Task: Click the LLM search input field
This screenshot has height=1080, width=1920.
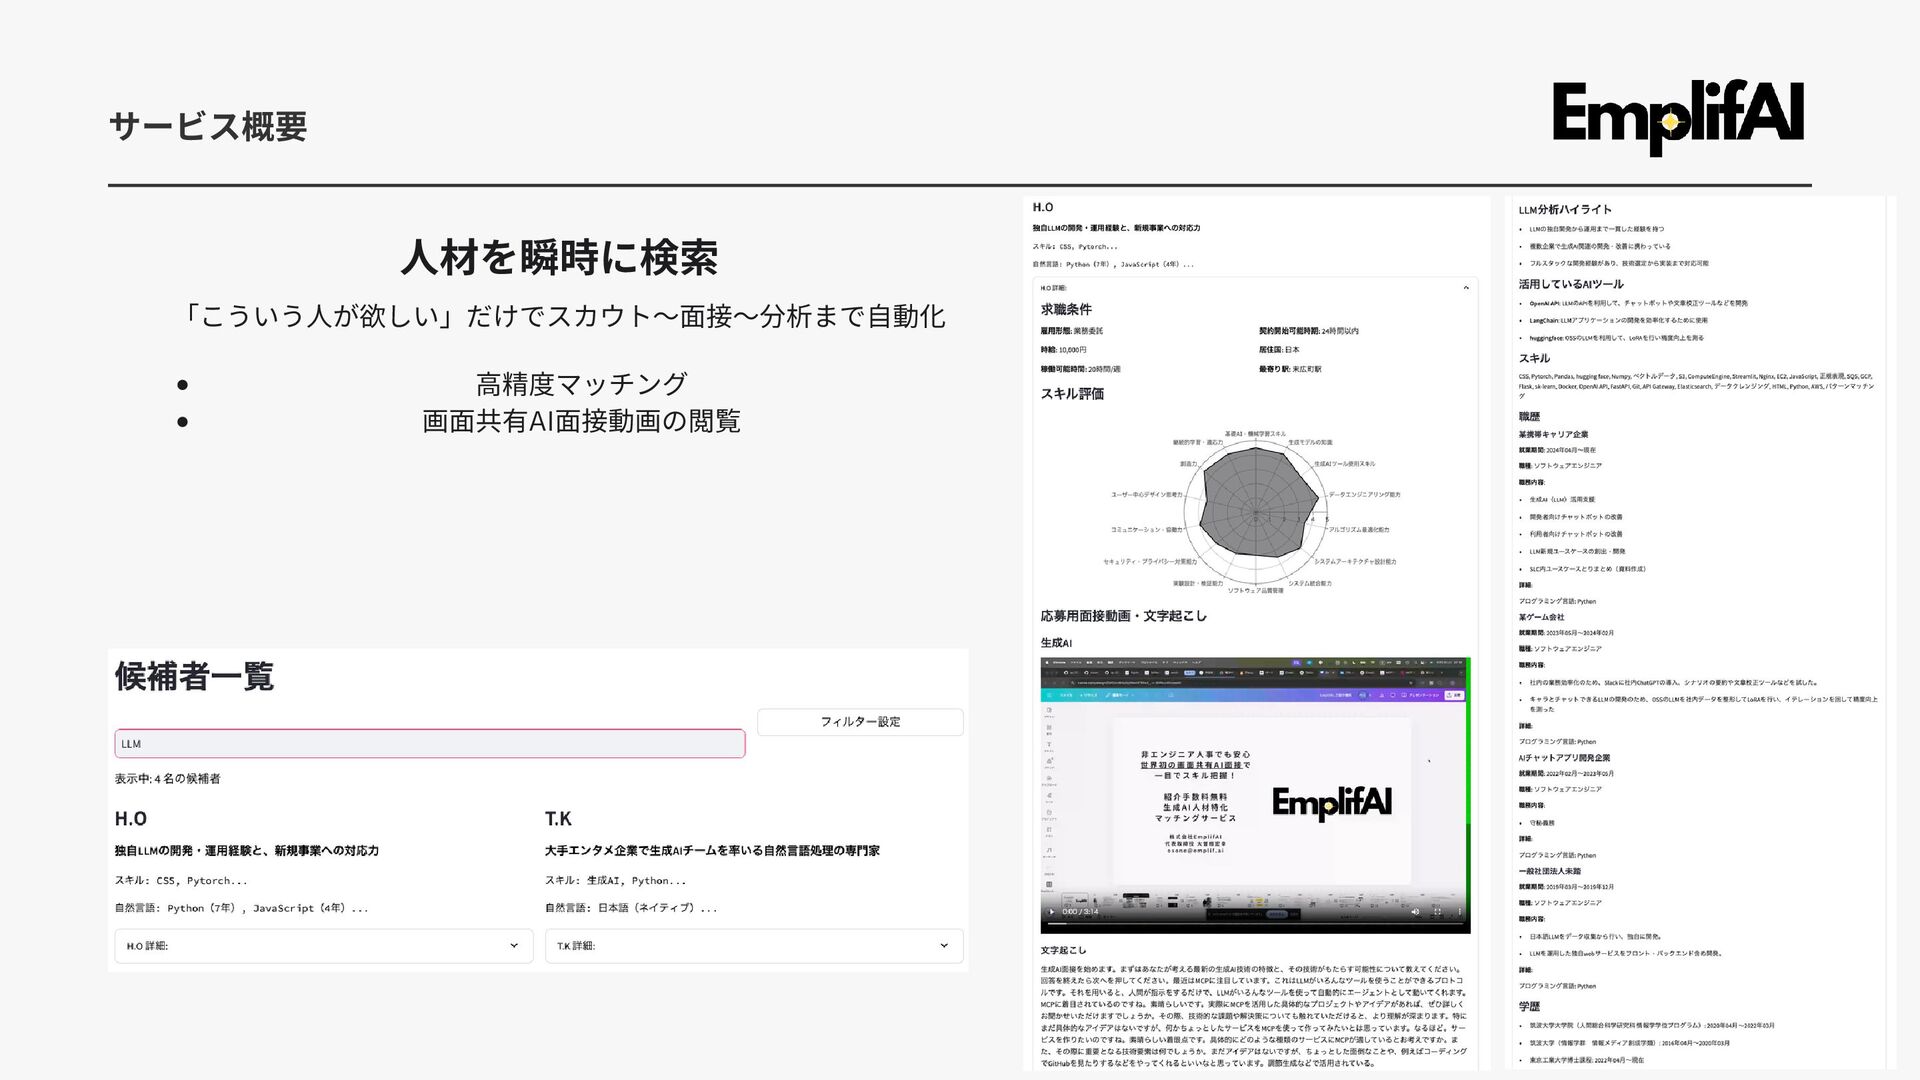Action: click(430, 744)
